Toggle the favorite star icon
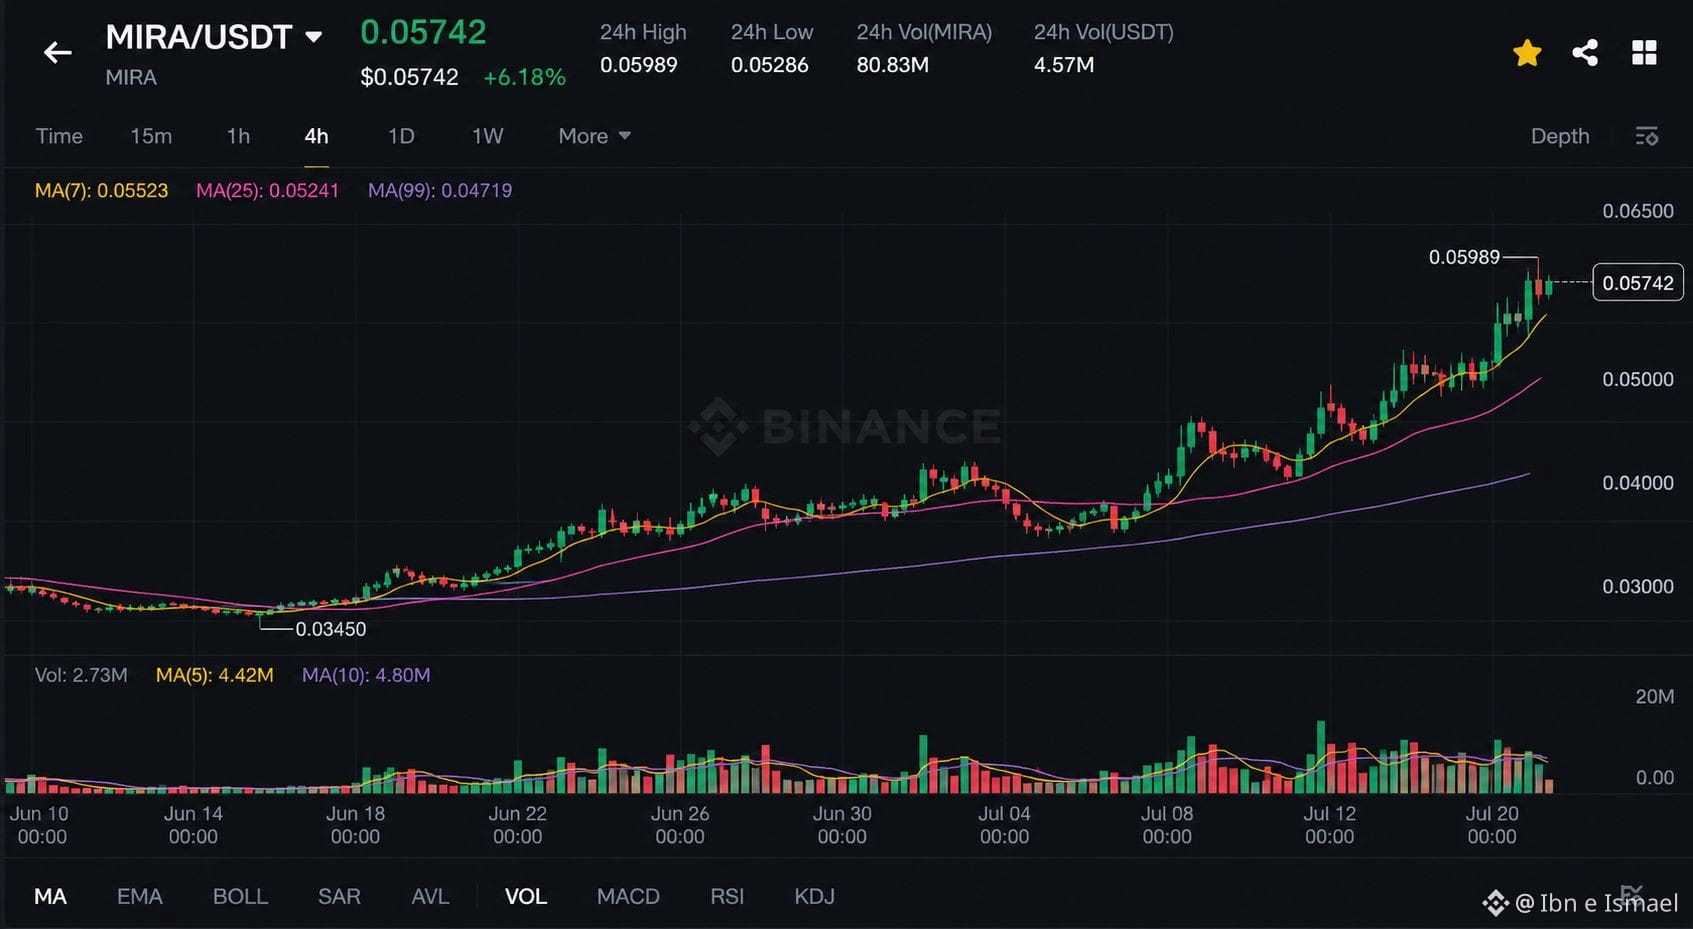Image resolution: width=1693 pixels, height=929 pixels. coord(1527,53)
